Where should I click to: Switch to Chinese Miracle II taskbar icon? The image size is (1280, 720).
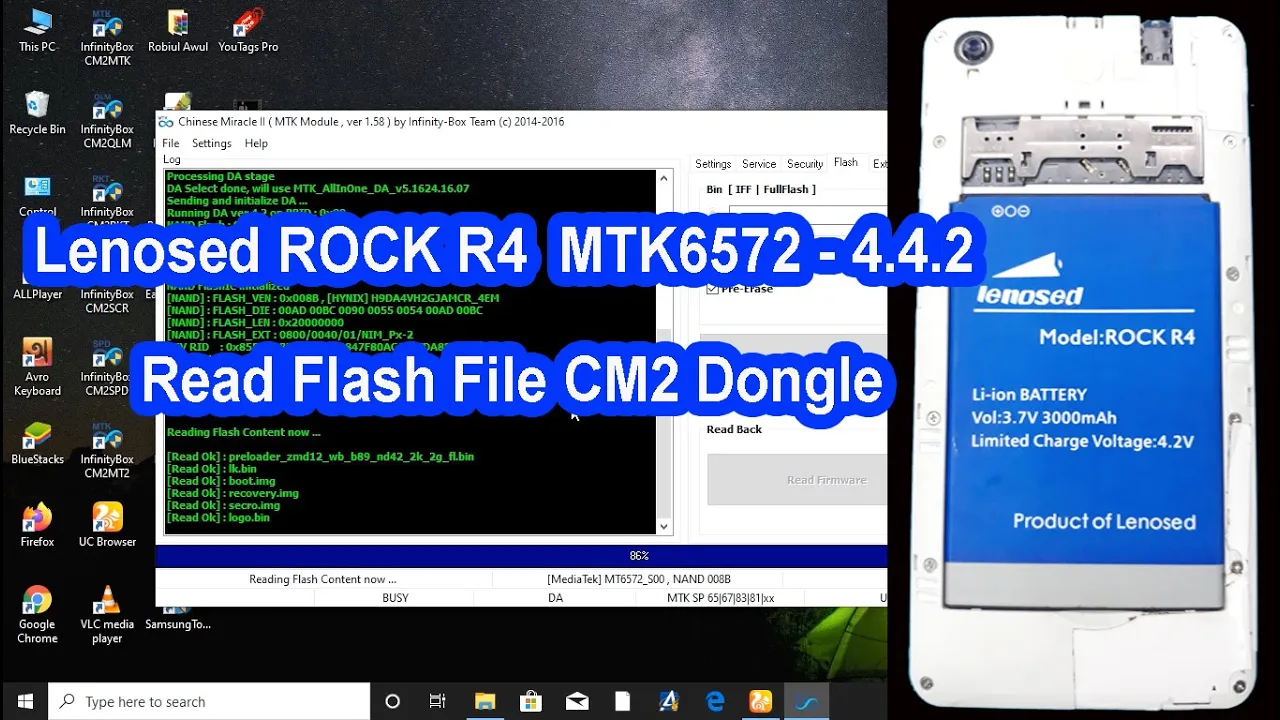click(807, 701)
